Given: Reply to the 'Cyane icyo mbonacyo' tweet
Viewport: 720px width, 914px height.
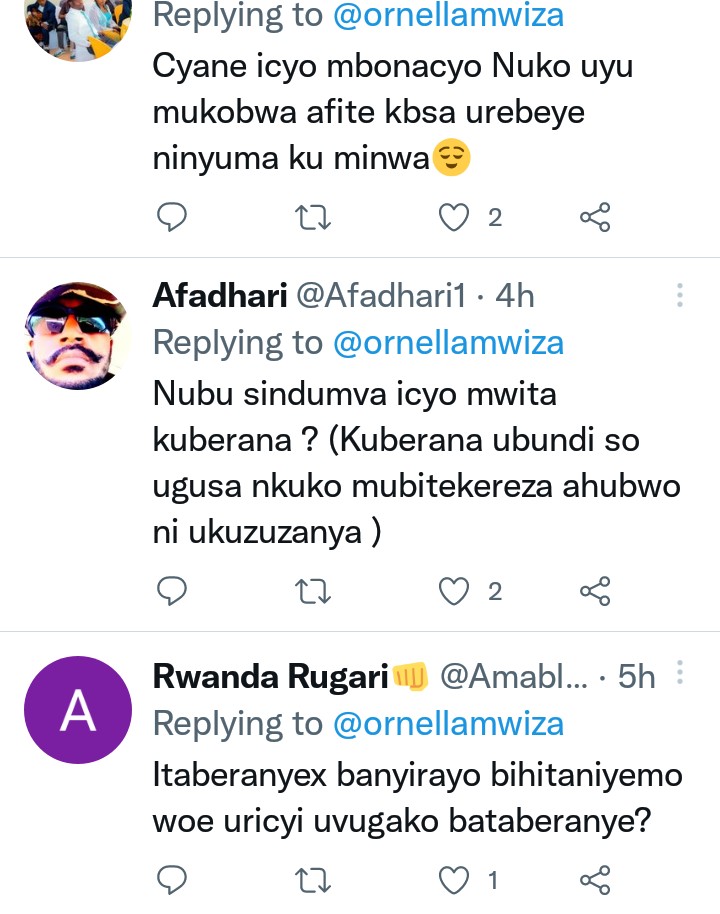Looking at the screenshot, I should point(173,216).
